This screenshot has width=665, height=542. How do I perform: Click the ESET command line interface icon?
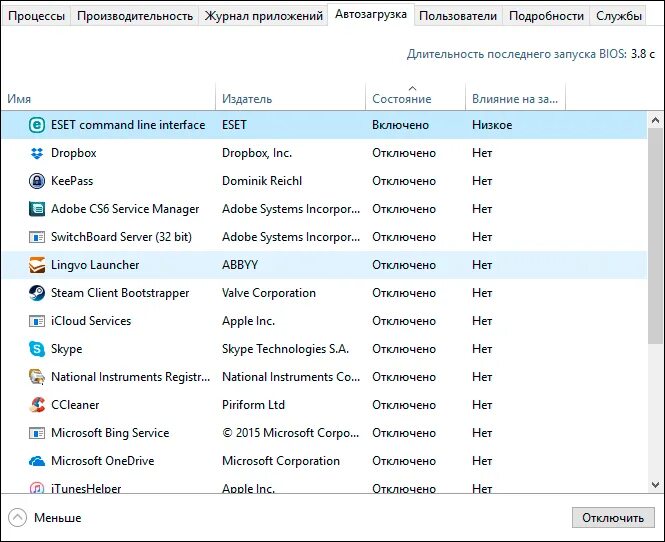tap(37, 125)
